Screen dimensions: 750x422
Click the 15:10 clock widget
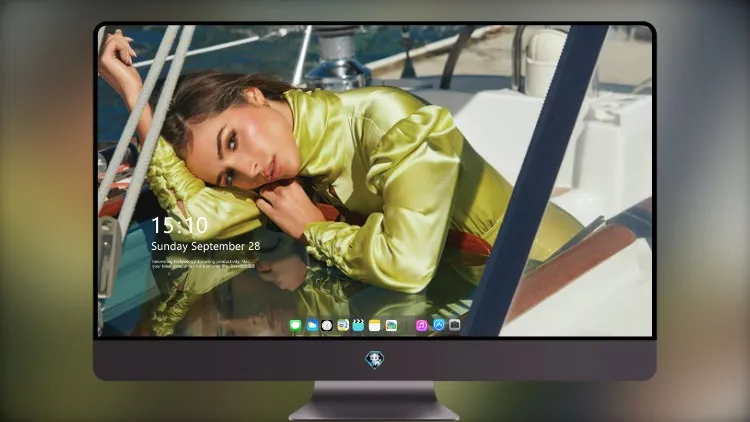[179, 225]
